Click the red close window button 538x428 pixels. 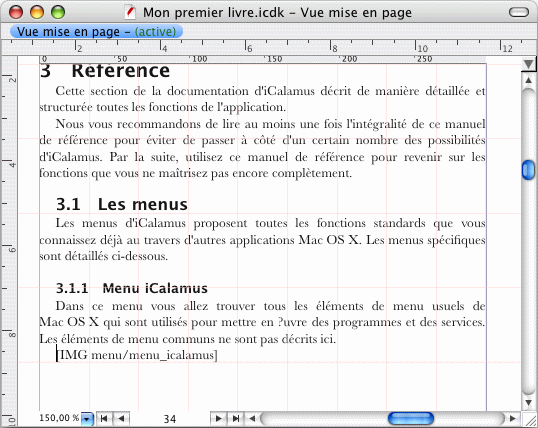tap(16, 12)
